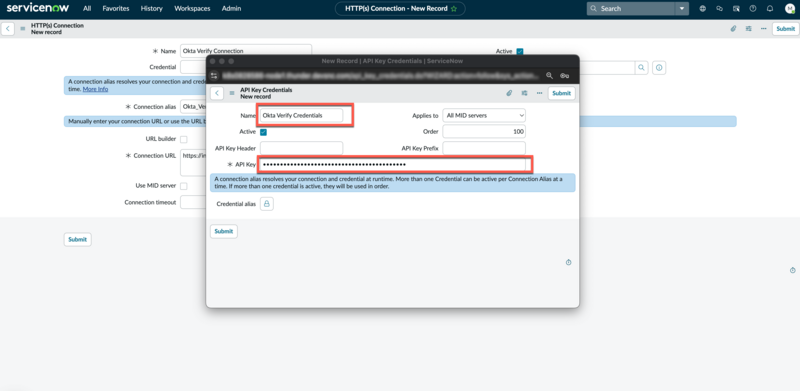Click the globe scope icon in the header

tap(703, 9)
